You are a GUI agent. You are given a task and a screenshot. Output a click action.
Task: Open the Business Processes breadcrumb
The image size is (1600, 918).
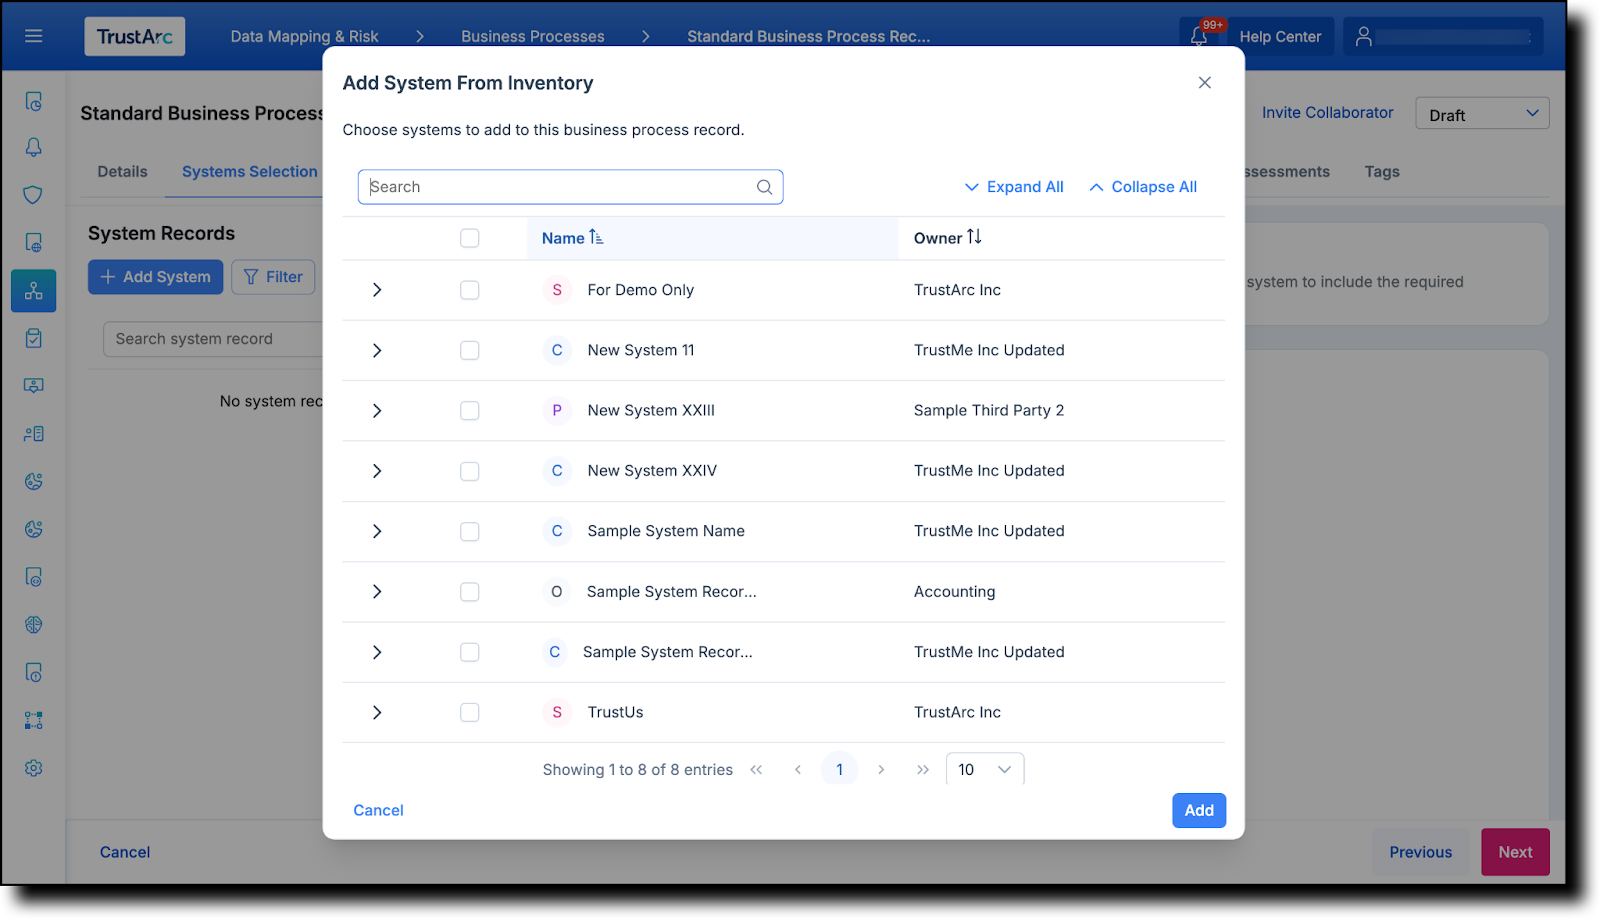tap(532, 36)
